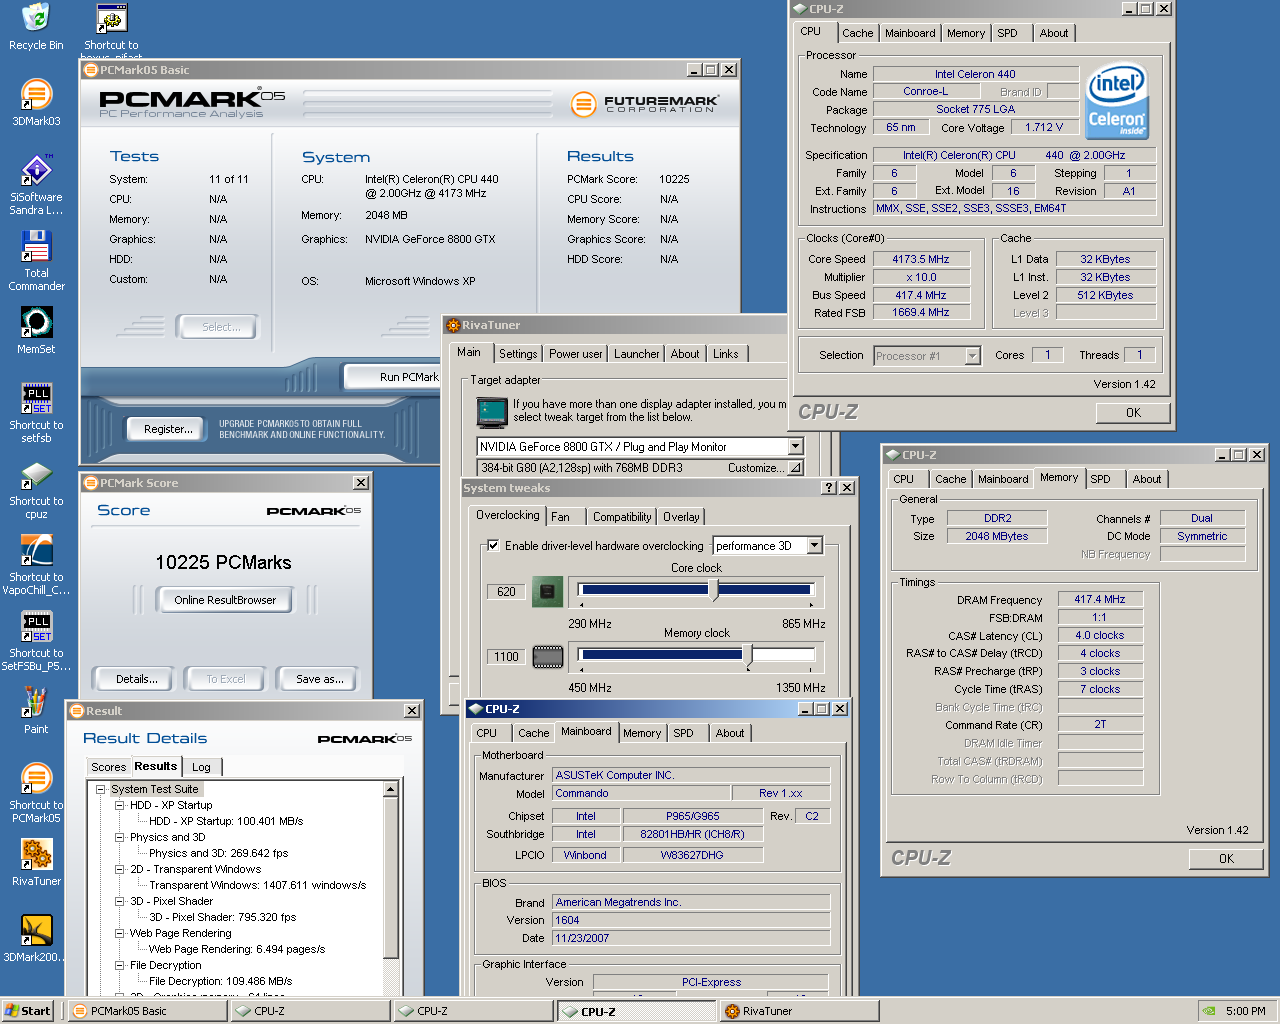Launch the 3DMark200 desktop shortcut
The image size is (1280, 1024).
(36, 939)
